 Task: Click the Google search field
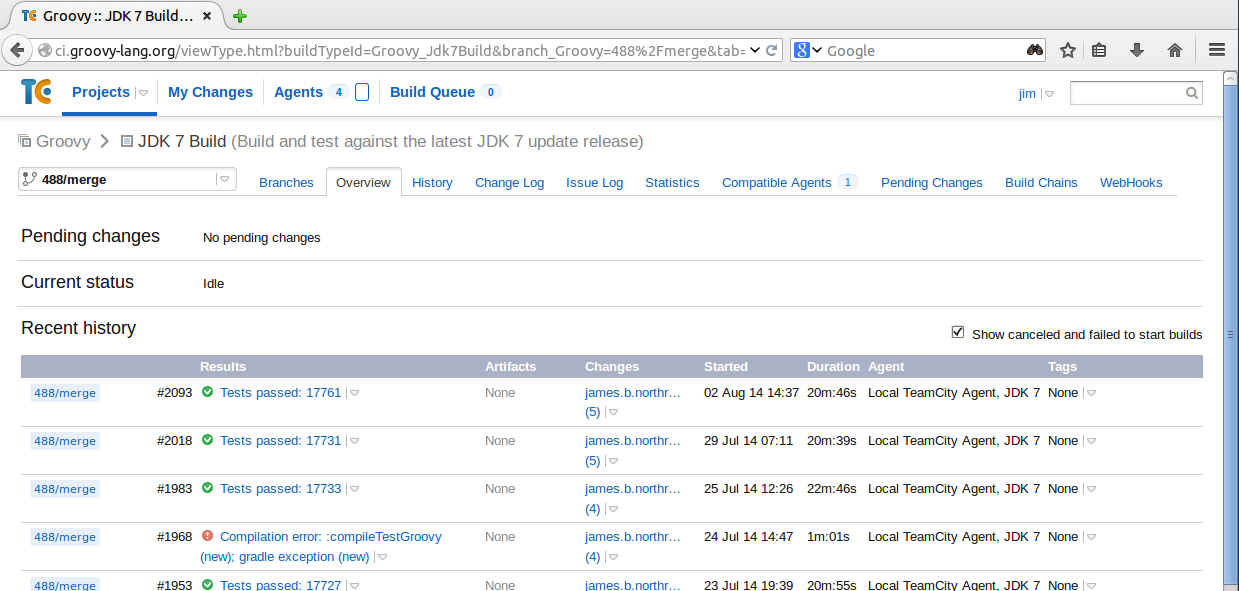pos(920,50)
